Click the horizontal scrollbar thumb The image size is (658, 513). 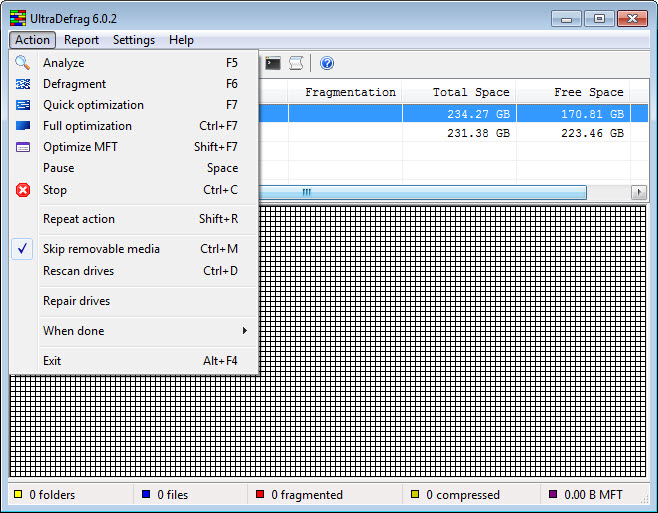tap(422, 192)
